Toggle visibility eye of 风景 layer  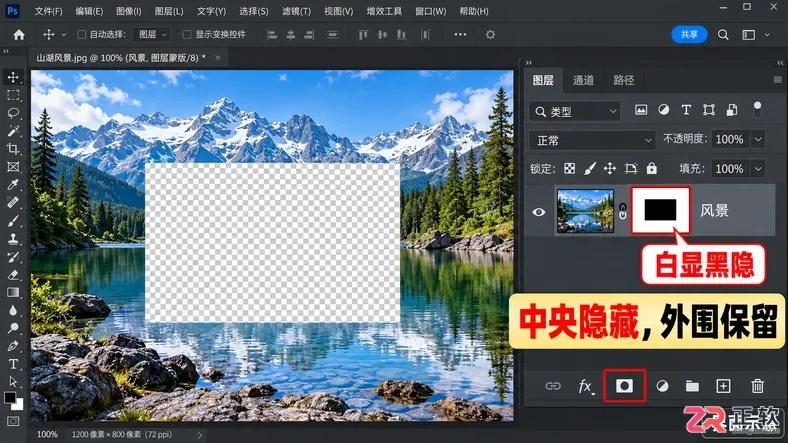(x=539, y=212)
